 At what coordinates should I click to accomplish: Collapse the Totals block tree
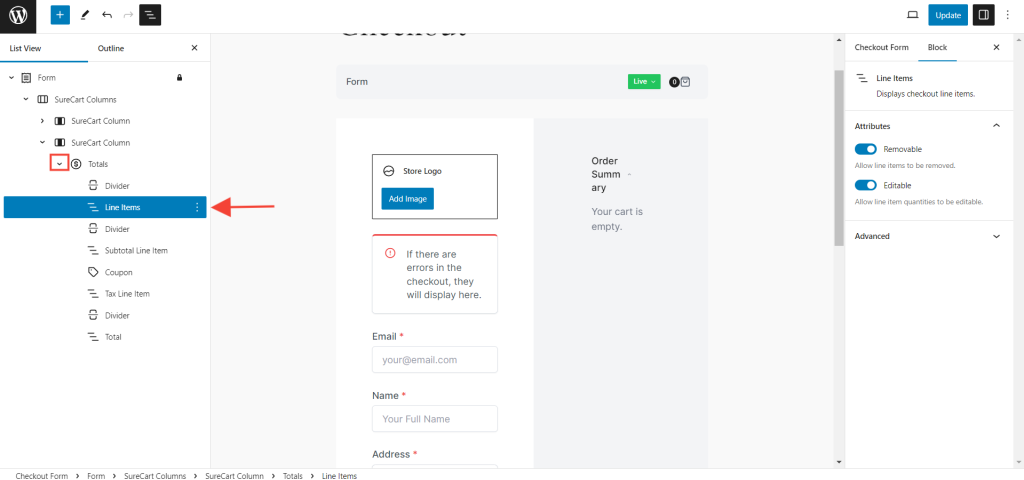click(59, 164)
